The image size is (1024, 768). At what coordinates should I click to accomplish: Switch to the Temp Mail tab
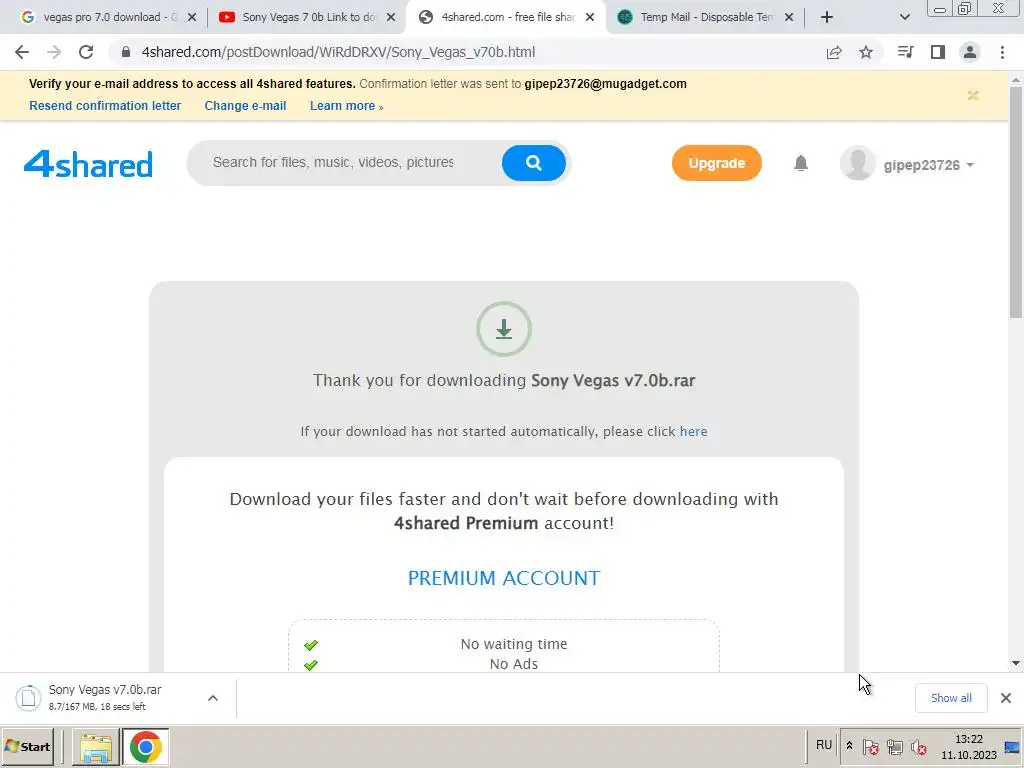706,17
